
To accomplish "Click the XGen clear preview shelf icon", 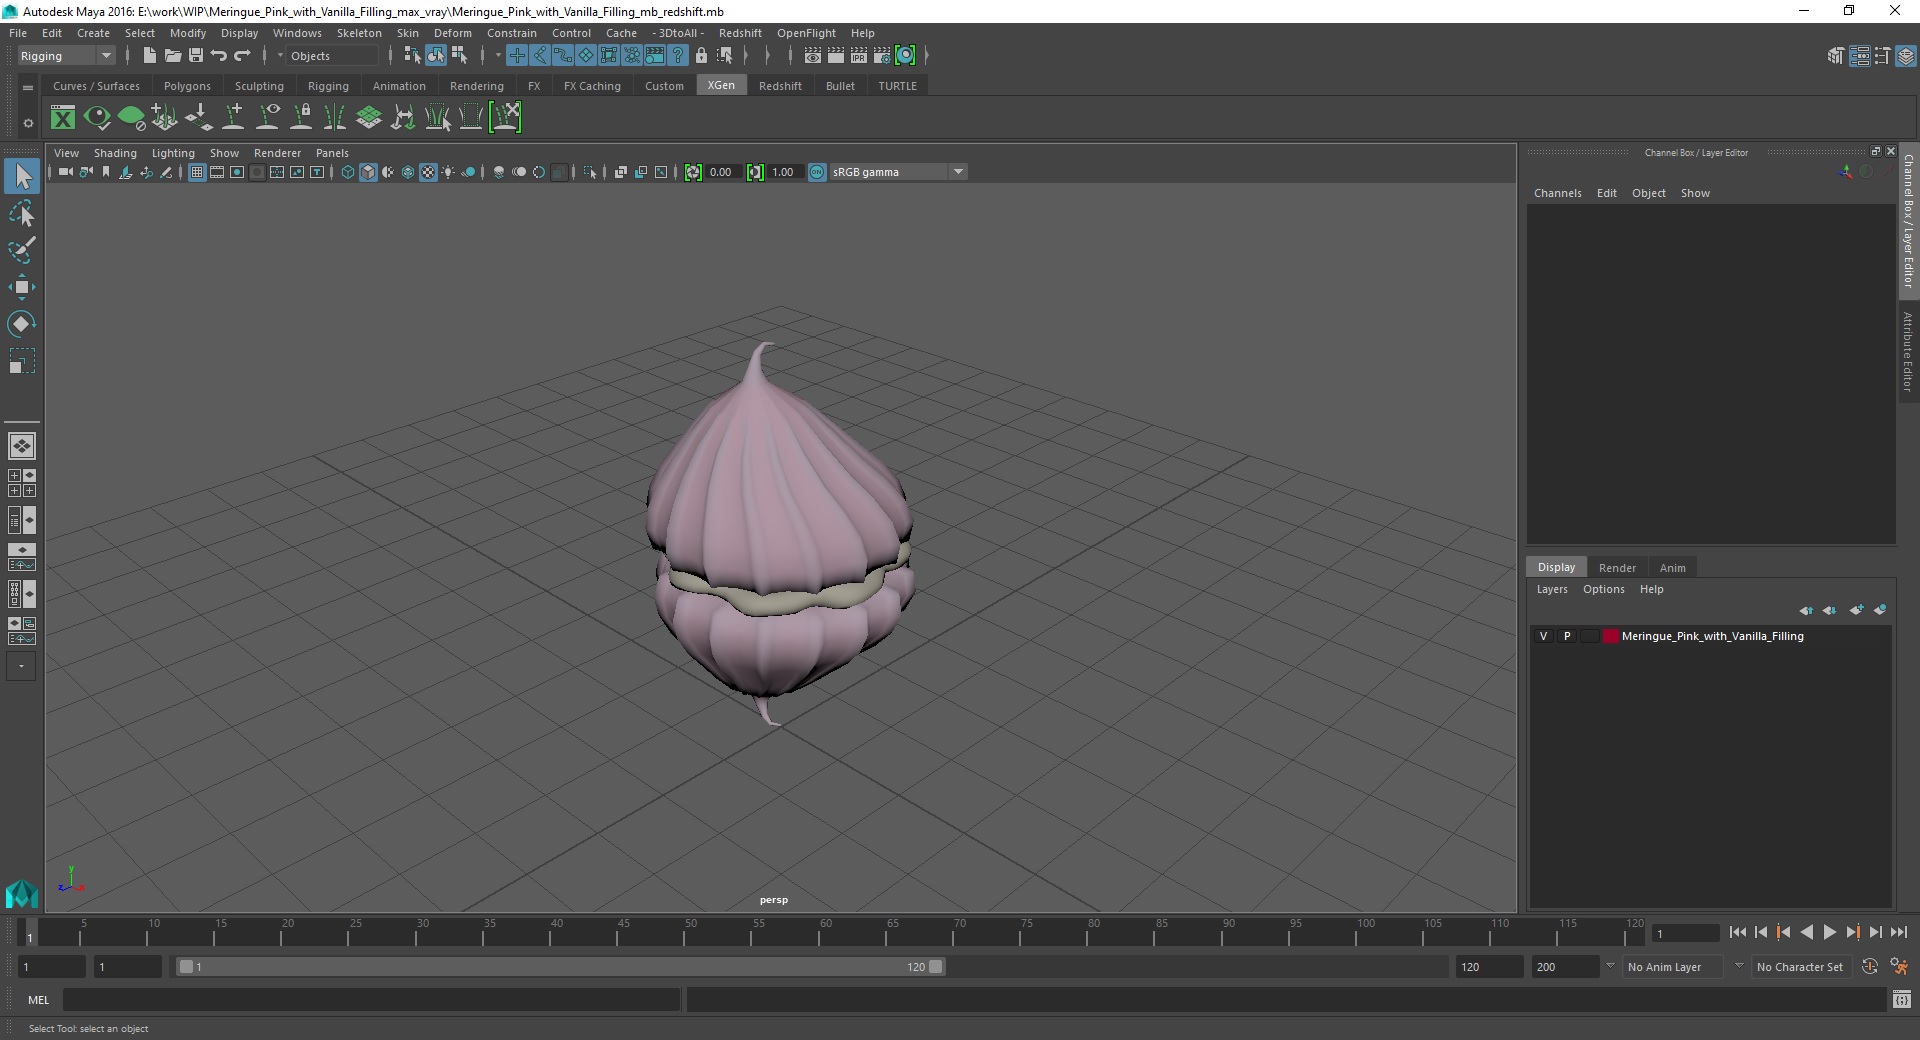I will click(x=131, y=118).
